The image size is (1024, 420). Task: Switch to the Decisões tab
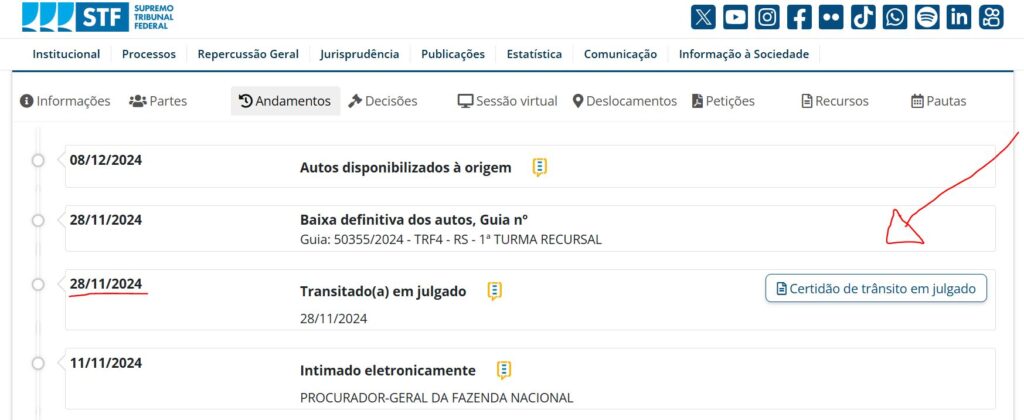click(x=383, y=101)
